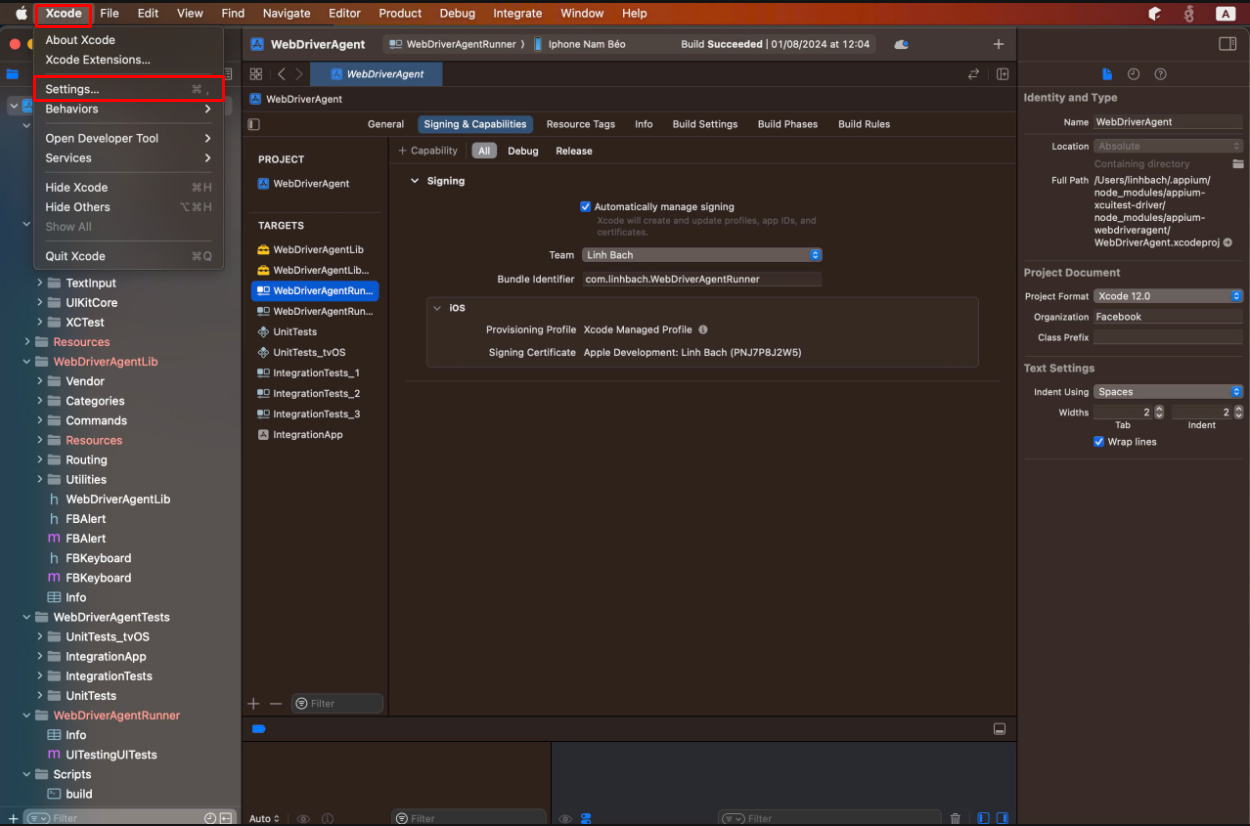The image size is (1250, 826).
Task: Open the Project Format dropdown
Action: [x=1167, y=296]
